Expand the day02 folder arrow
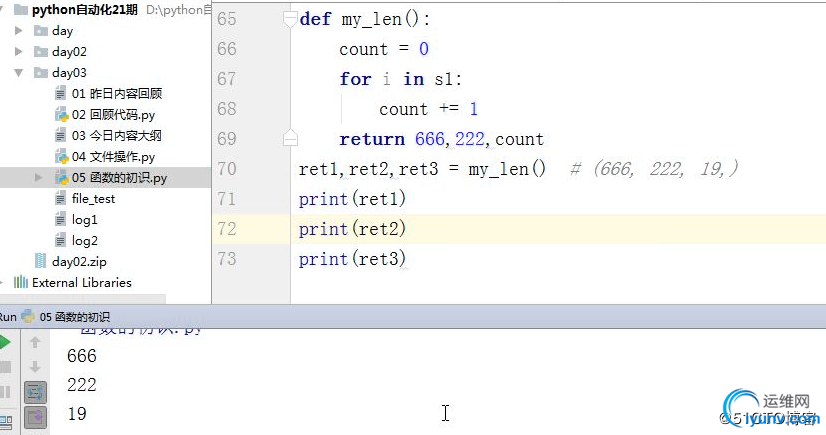Screen dimensions: 826x435 18,52
